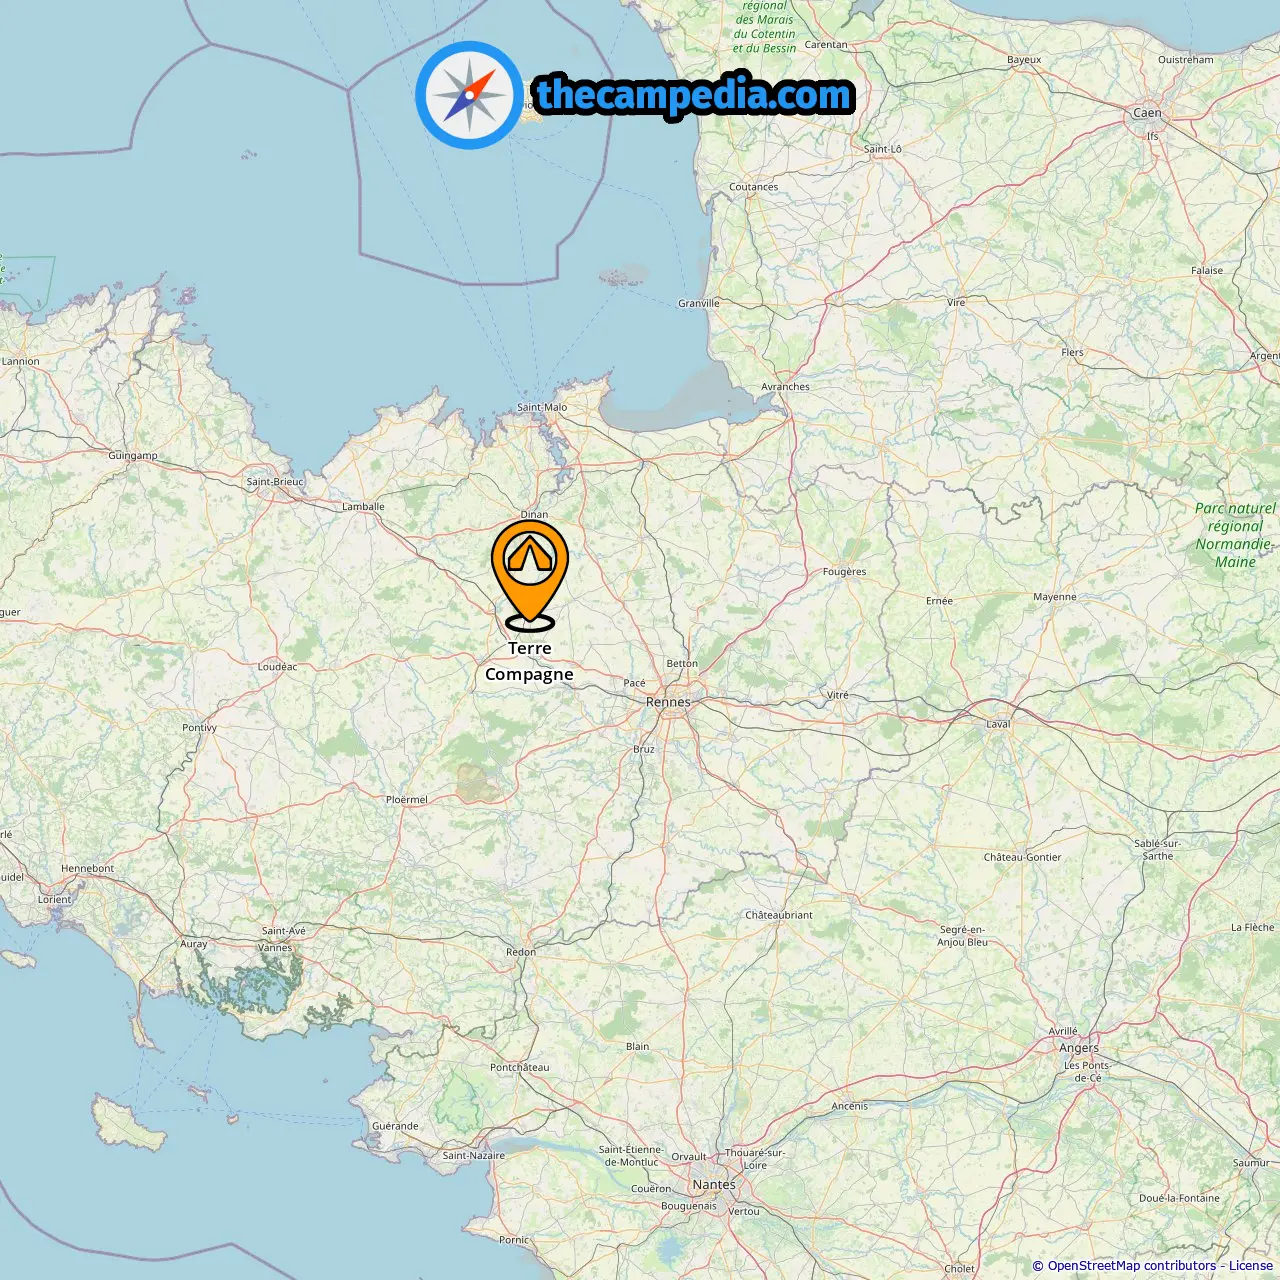Click the orange tent campsite marker
Screen dimensions: 1280x1280
(530, 575)
